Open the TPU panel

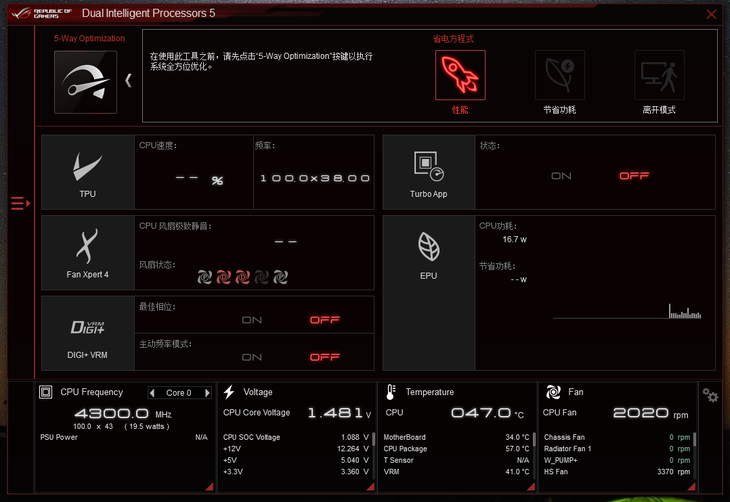[88, 172]
